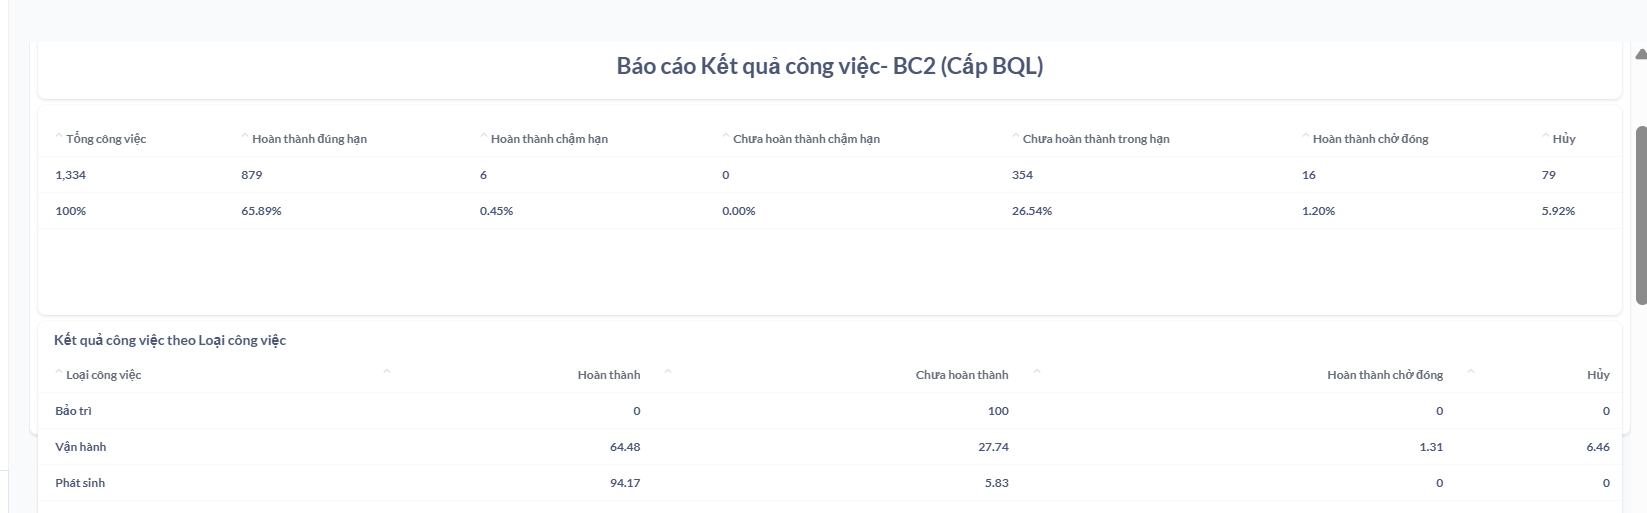Click sort arrow beside Loại công việc header
This screenshot has height=513, width=1647.
tap(59, 372)
